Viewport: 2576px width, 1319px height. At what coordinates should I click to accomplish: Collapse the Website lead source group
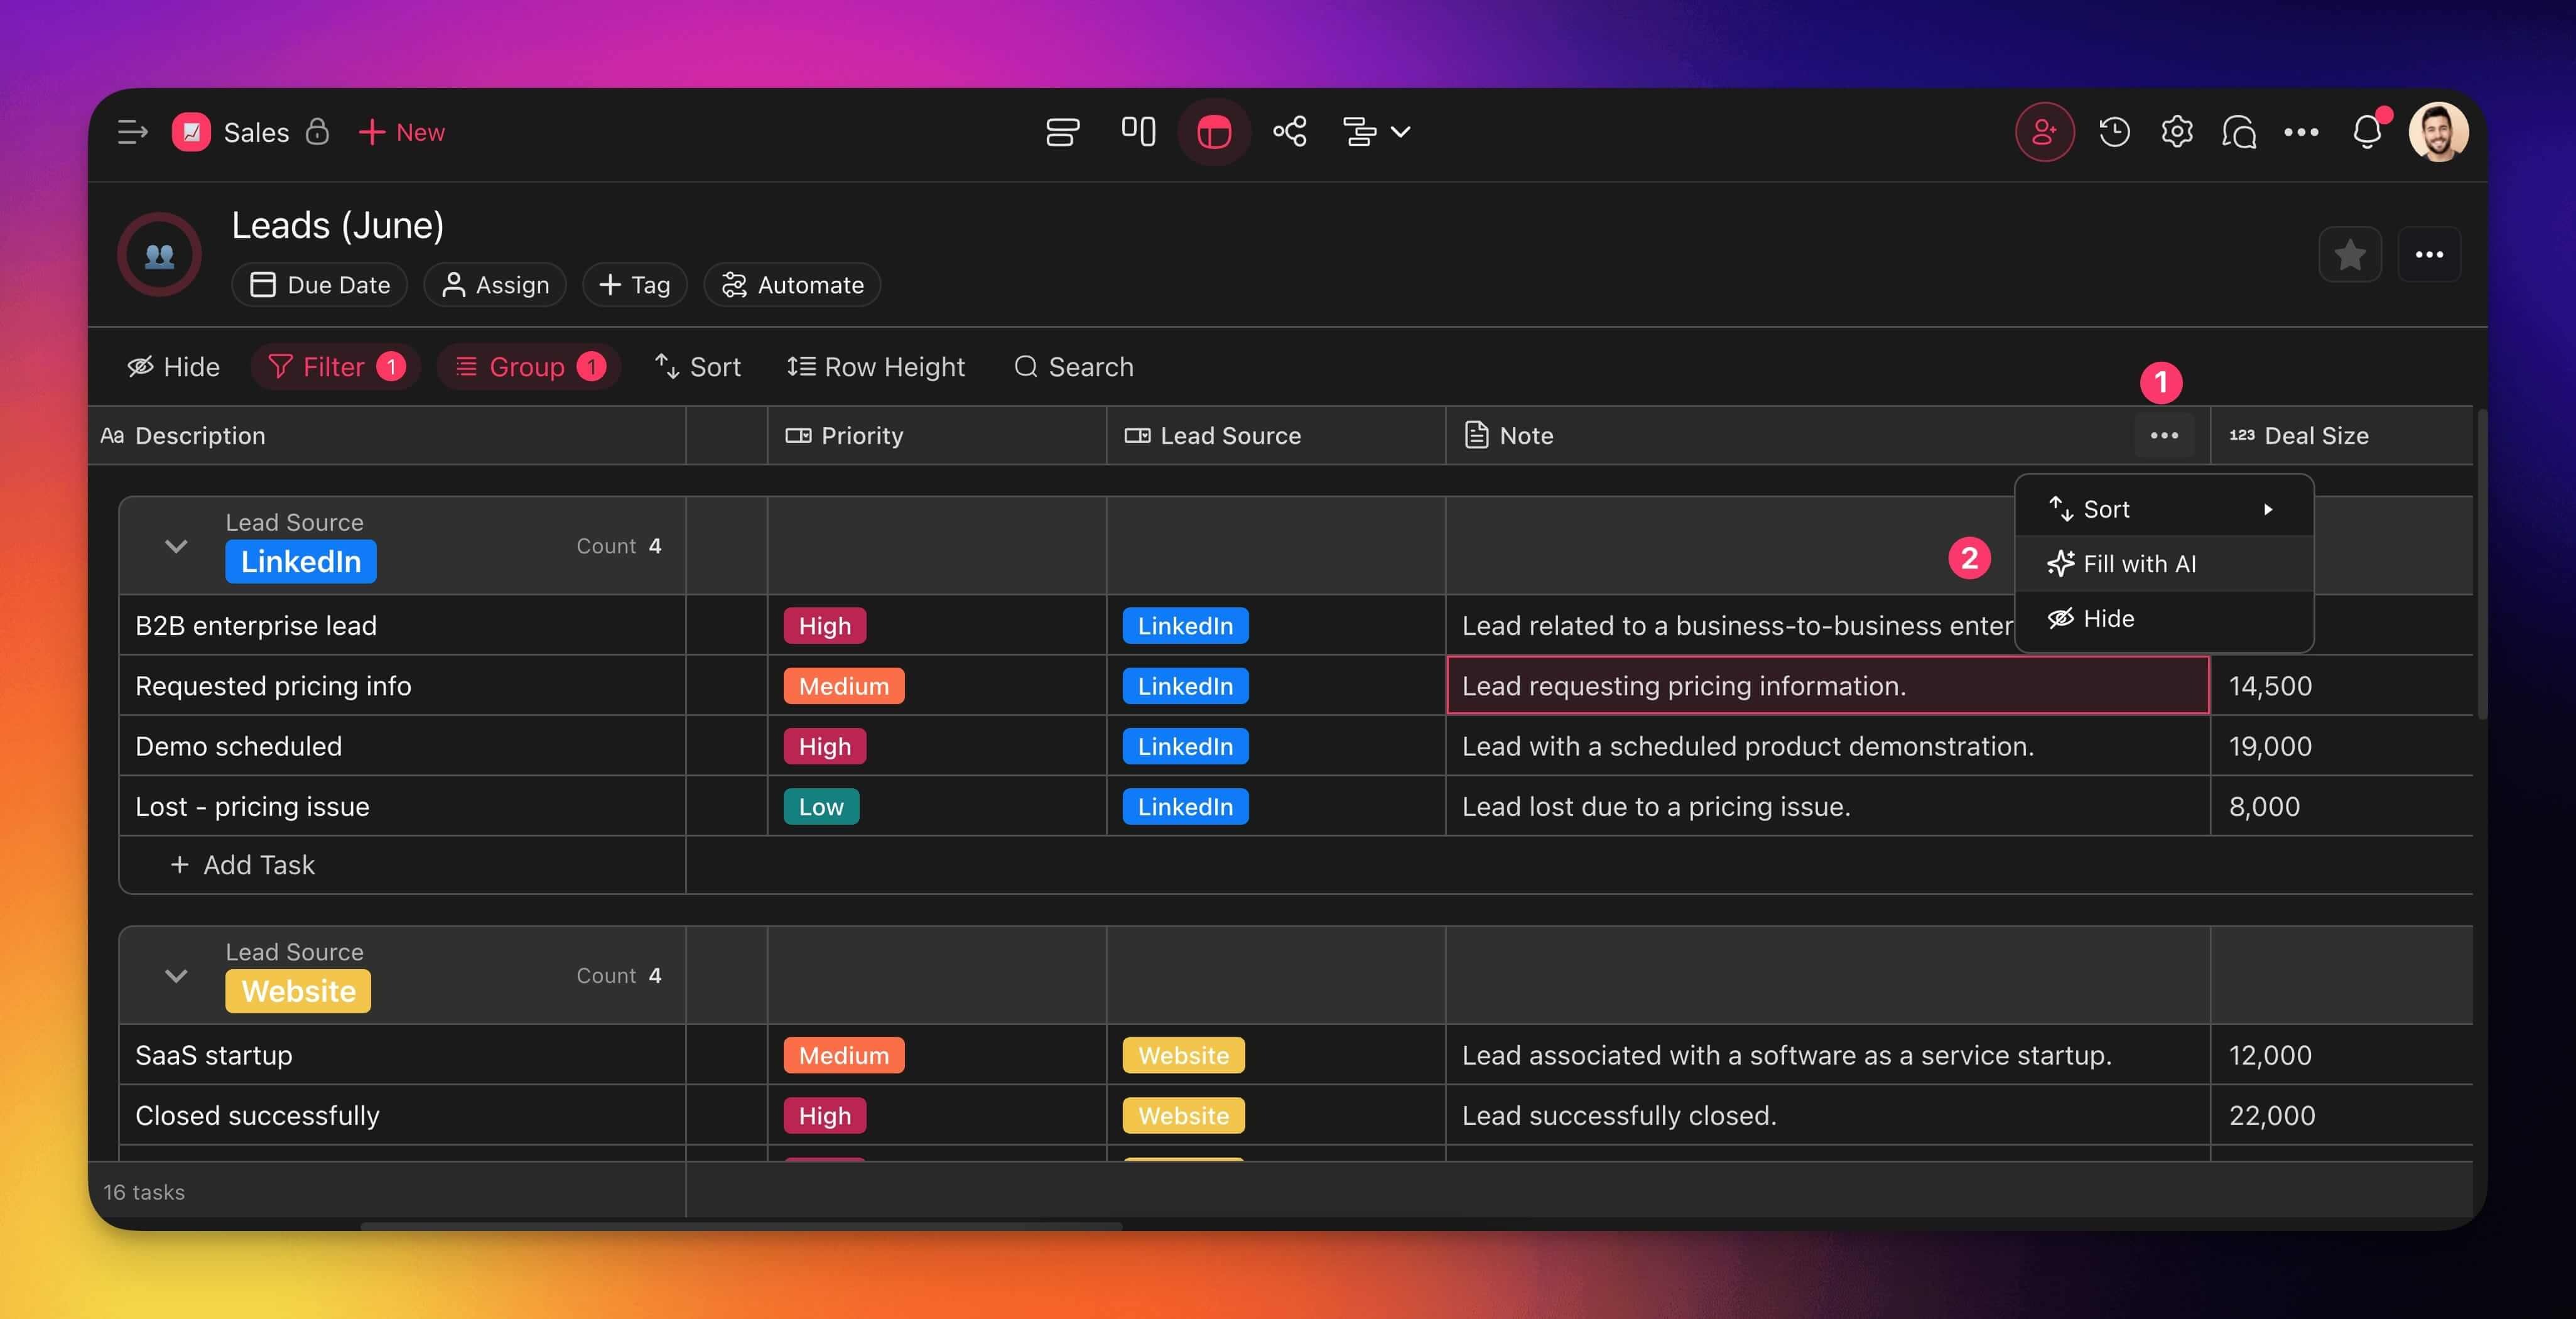coord(176,976)
